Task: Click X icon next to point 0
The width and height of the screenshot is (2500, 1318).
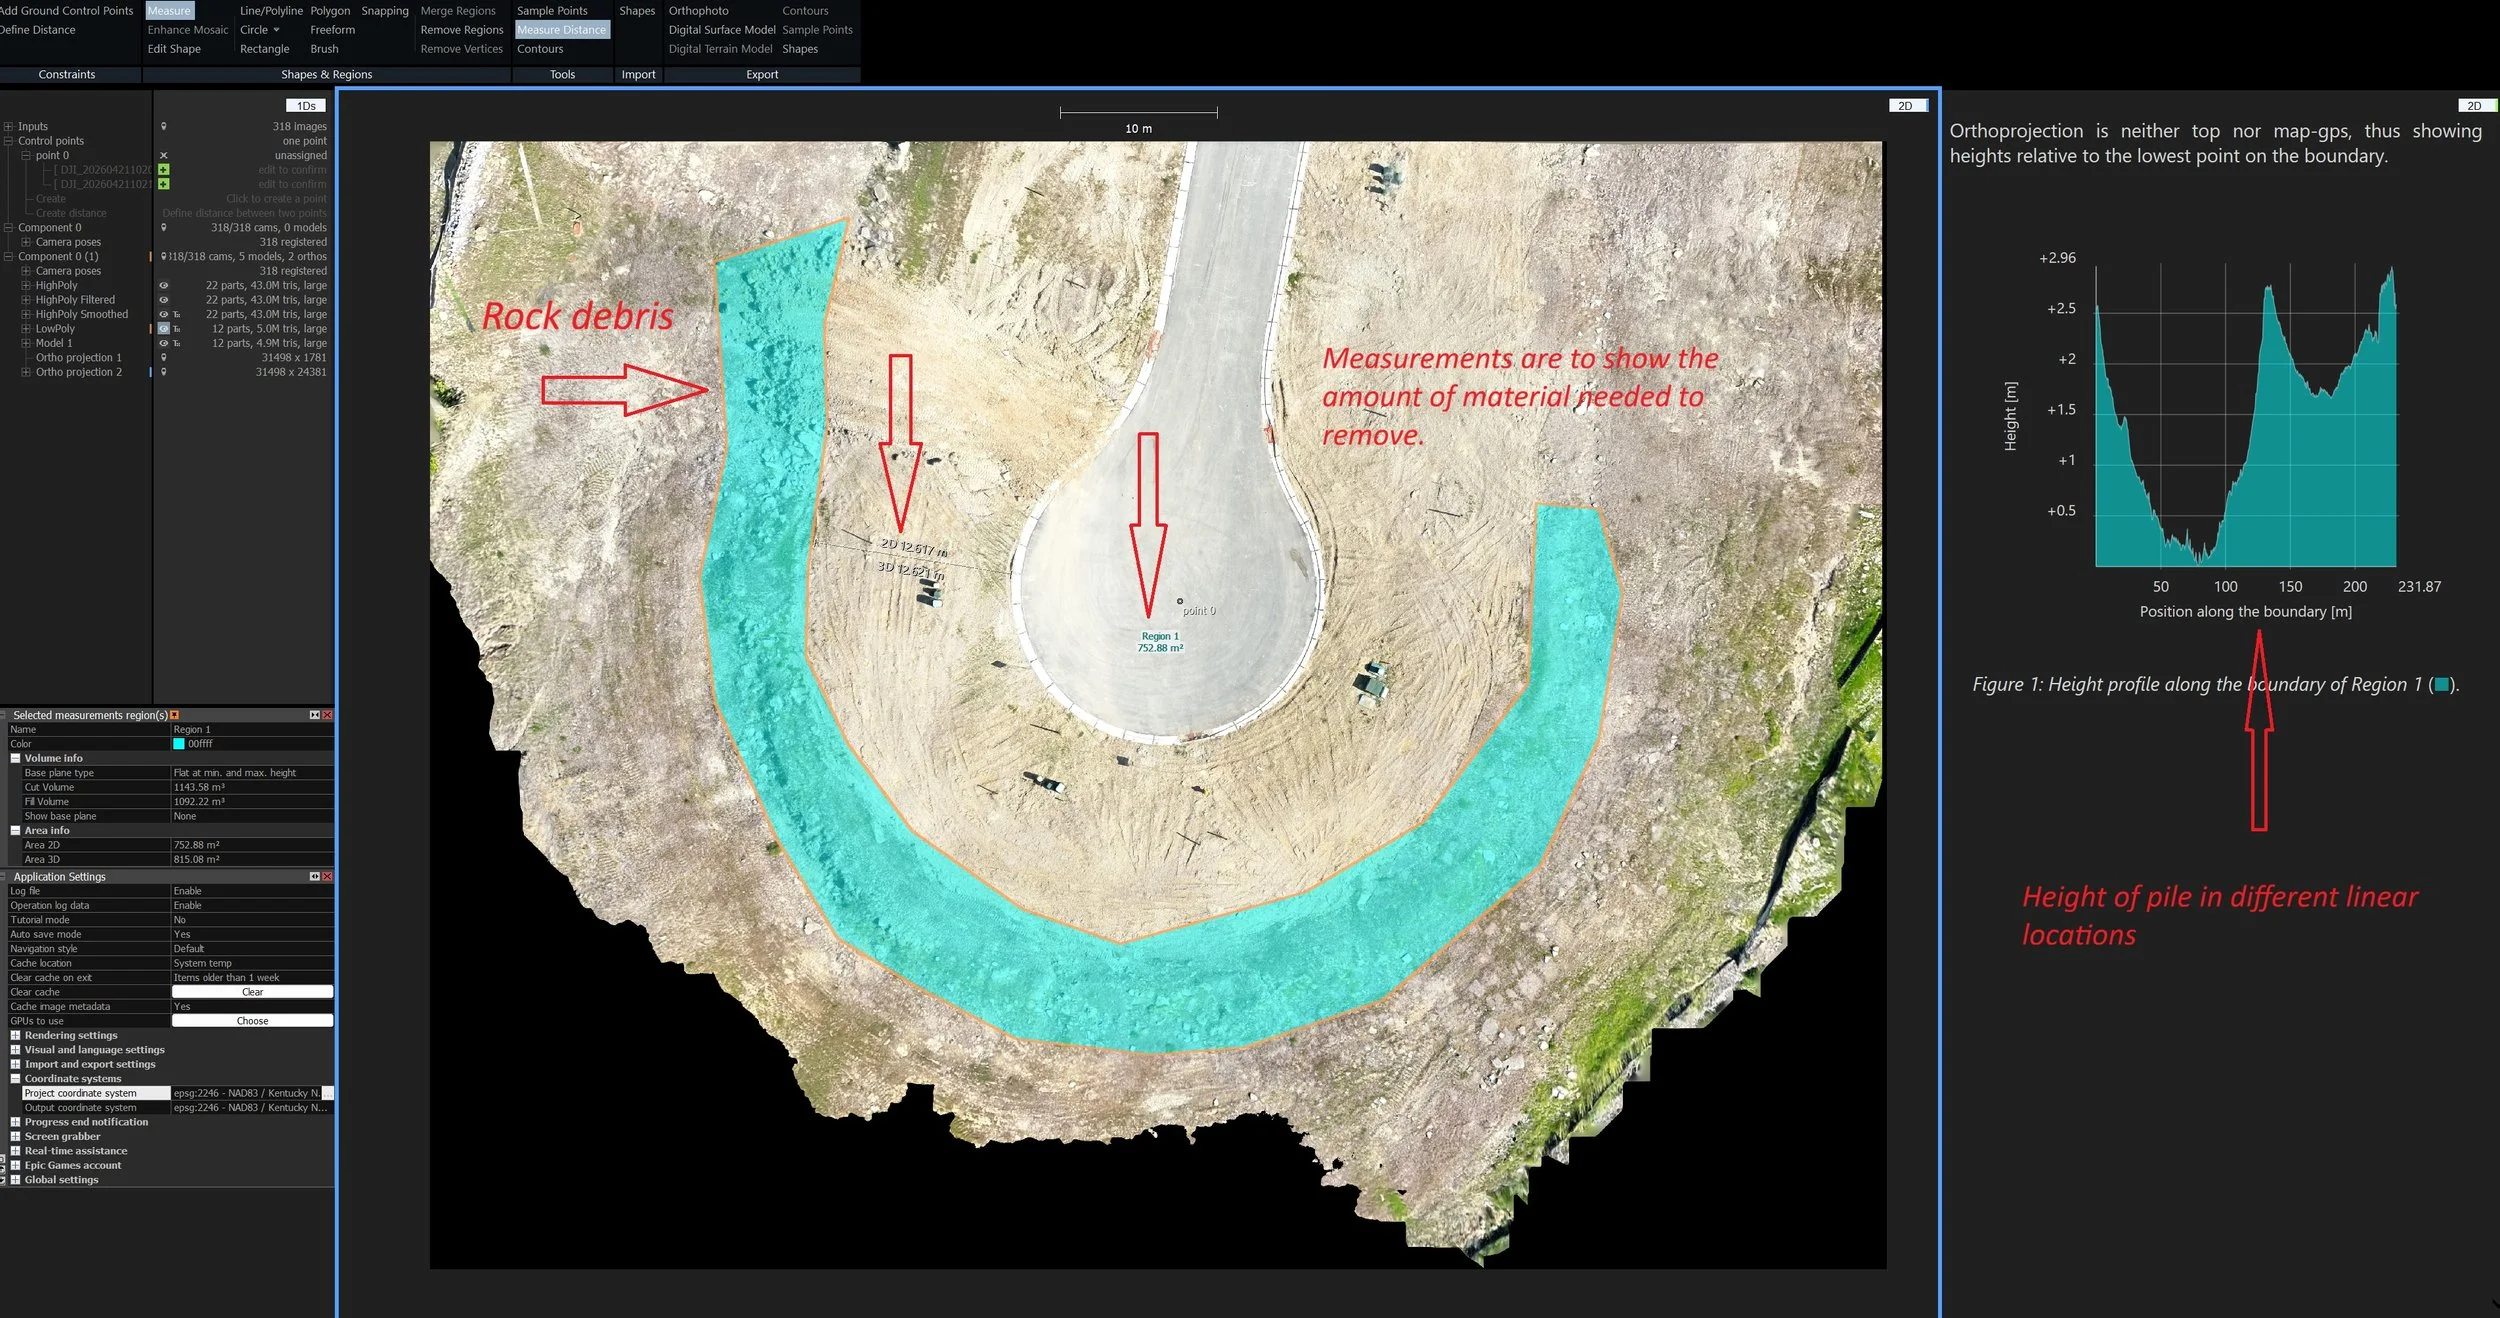Action: (164, 156)
